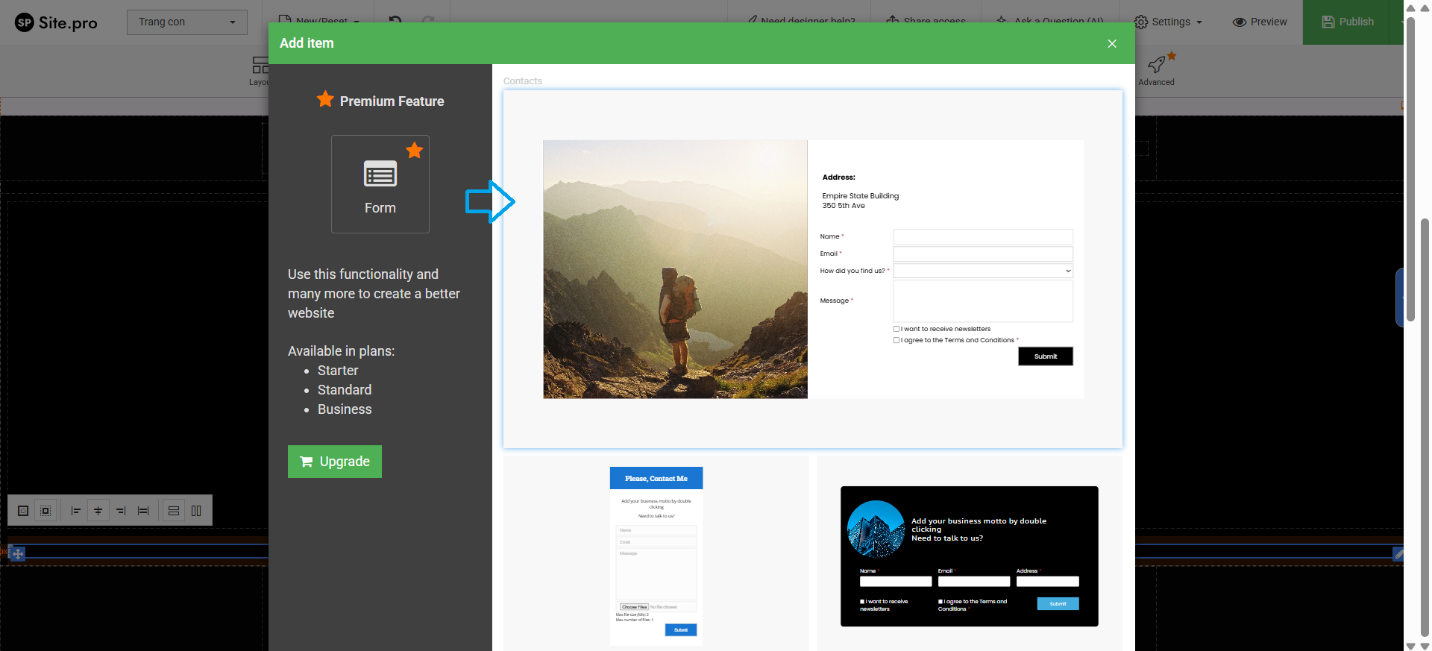Click the Form premium feature icon
Screen dimensions: 1432x651
(380, 184)
